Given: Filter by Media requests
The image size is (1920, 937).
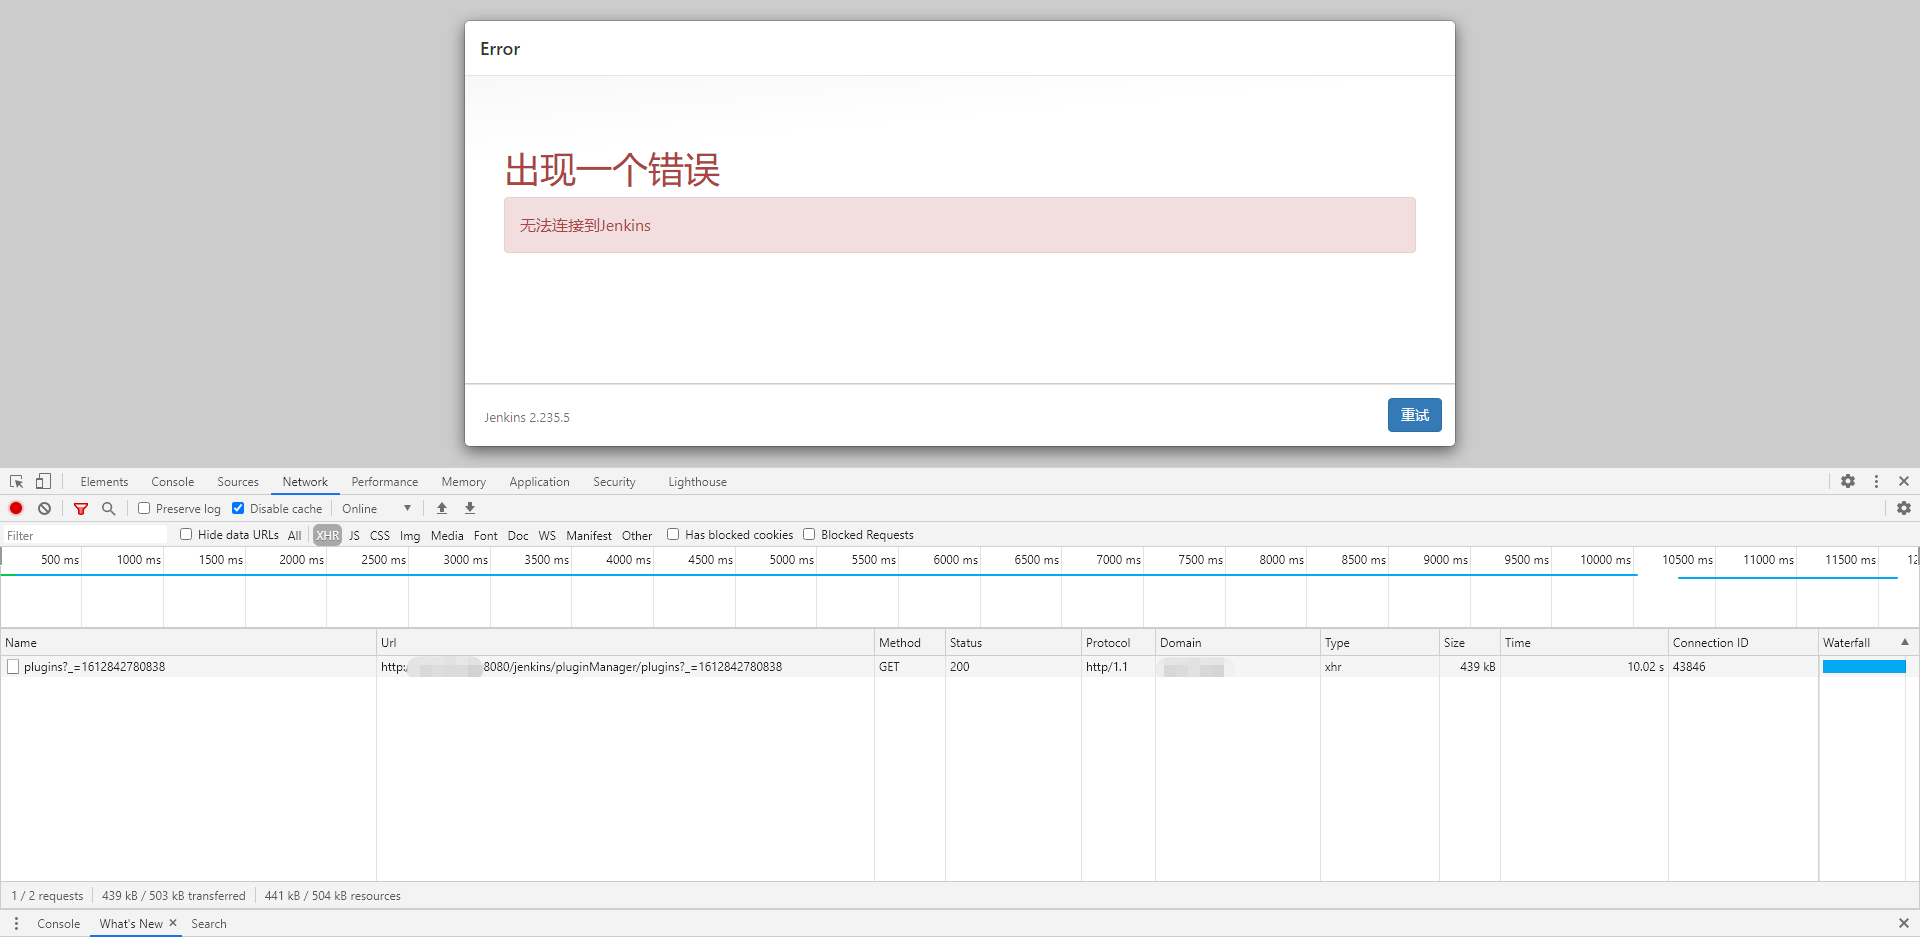Looking at the screenshot, I should pos(447,535).
